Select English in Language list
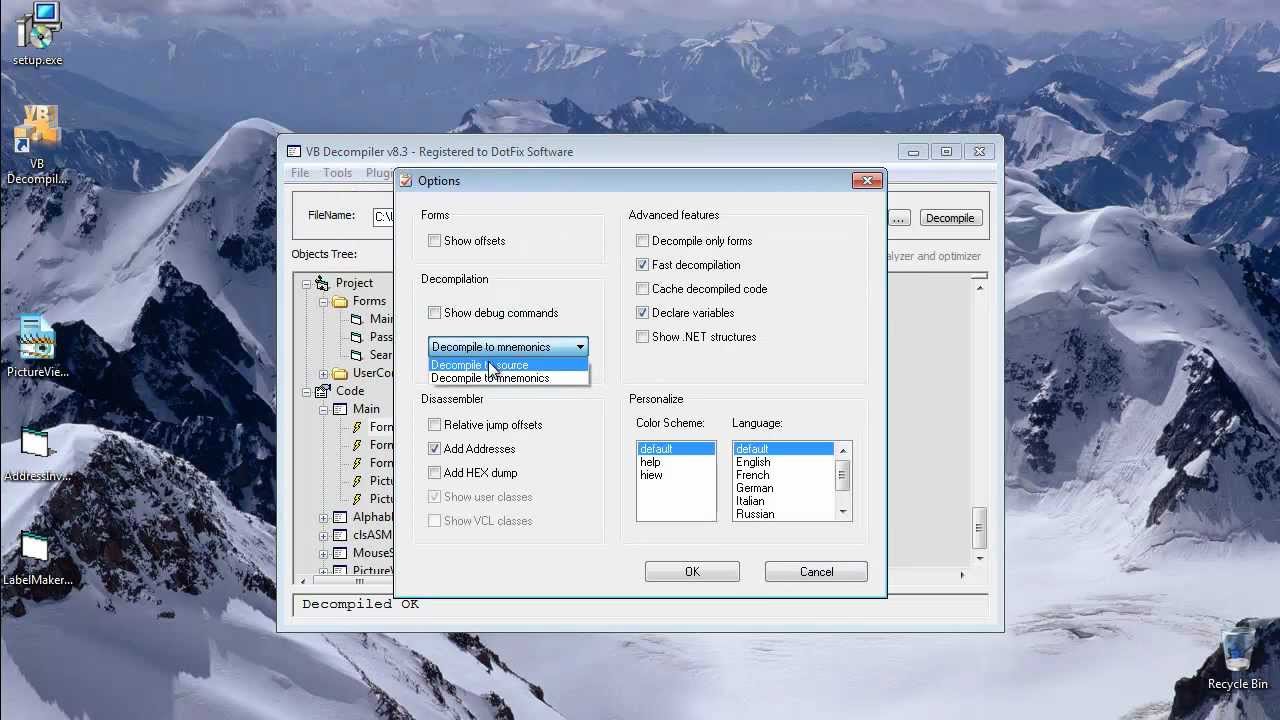This screenshot has height=720, width=1280. click(x=784, y=462)
